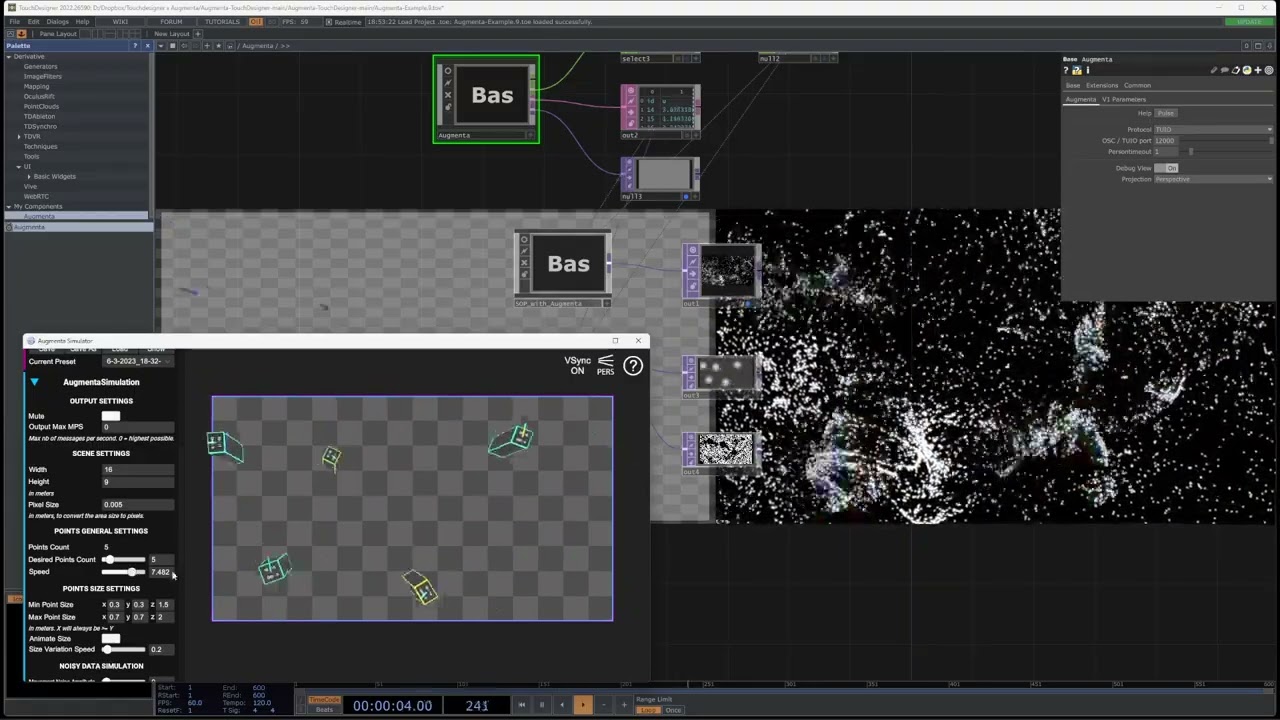This screenshot has width=1280, height=720.
Task: Open the Augmenta Simulator help icon
Action: click(633, 366)
